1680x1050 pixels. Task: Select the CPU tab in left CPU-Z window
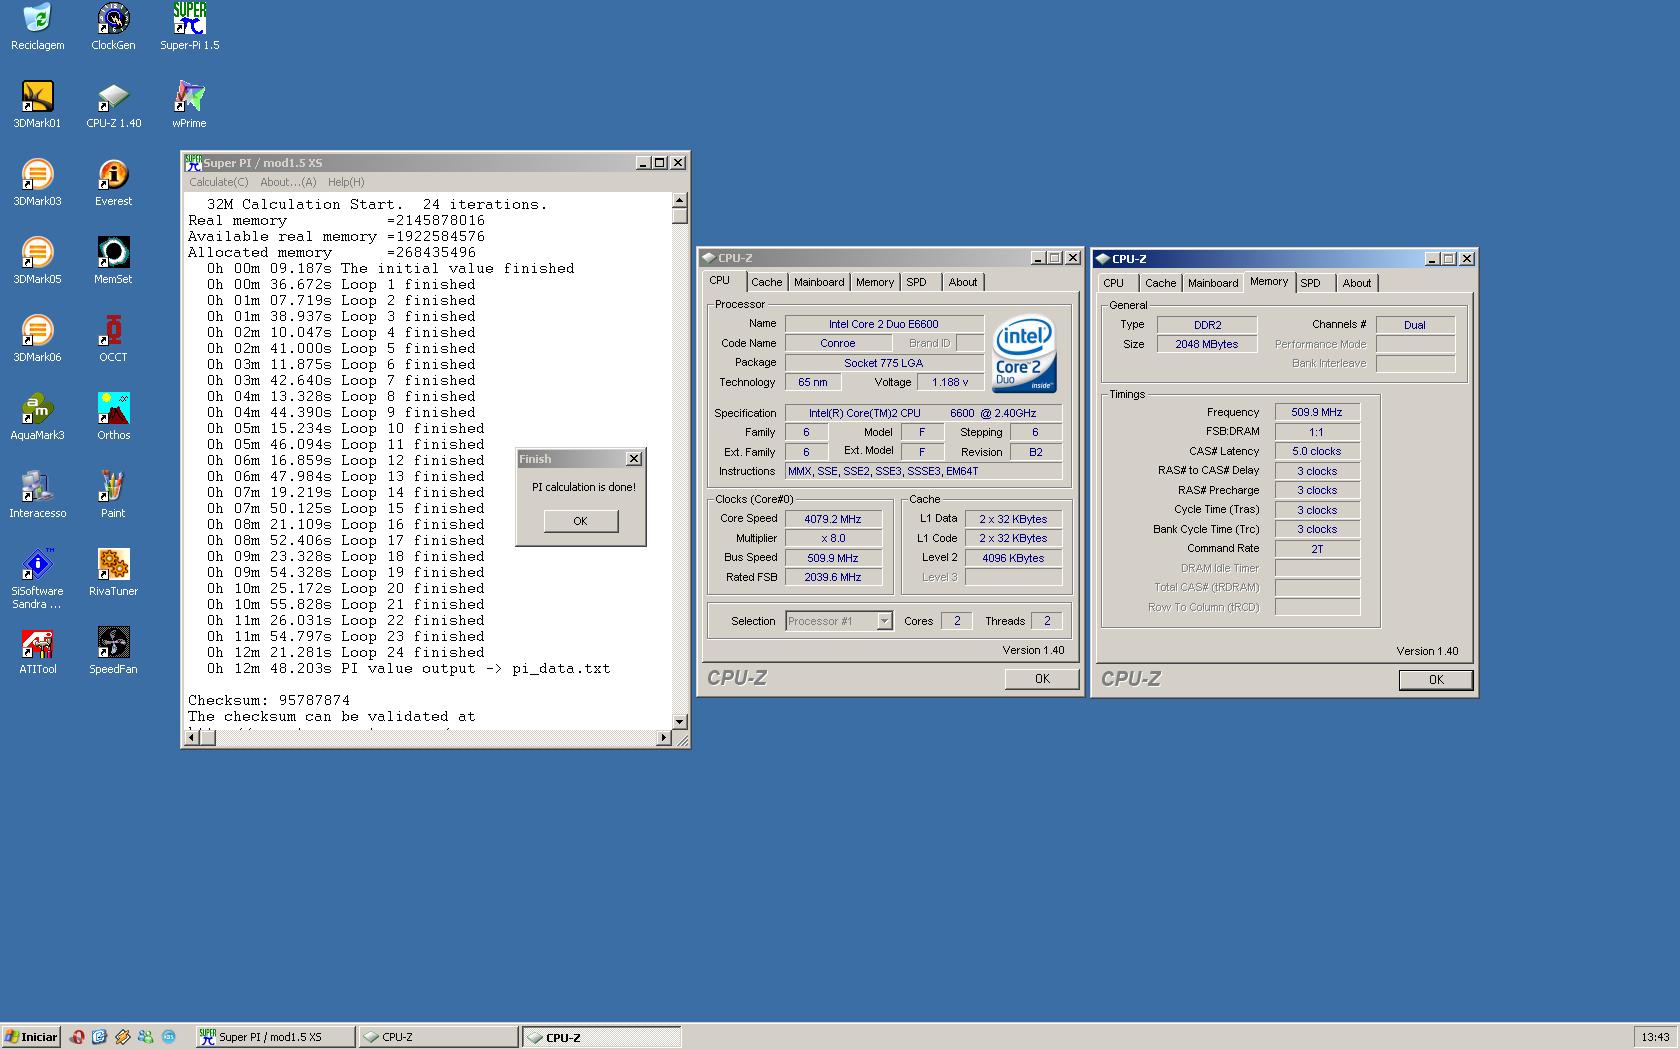pyautogui.click(x=720, y=281)
